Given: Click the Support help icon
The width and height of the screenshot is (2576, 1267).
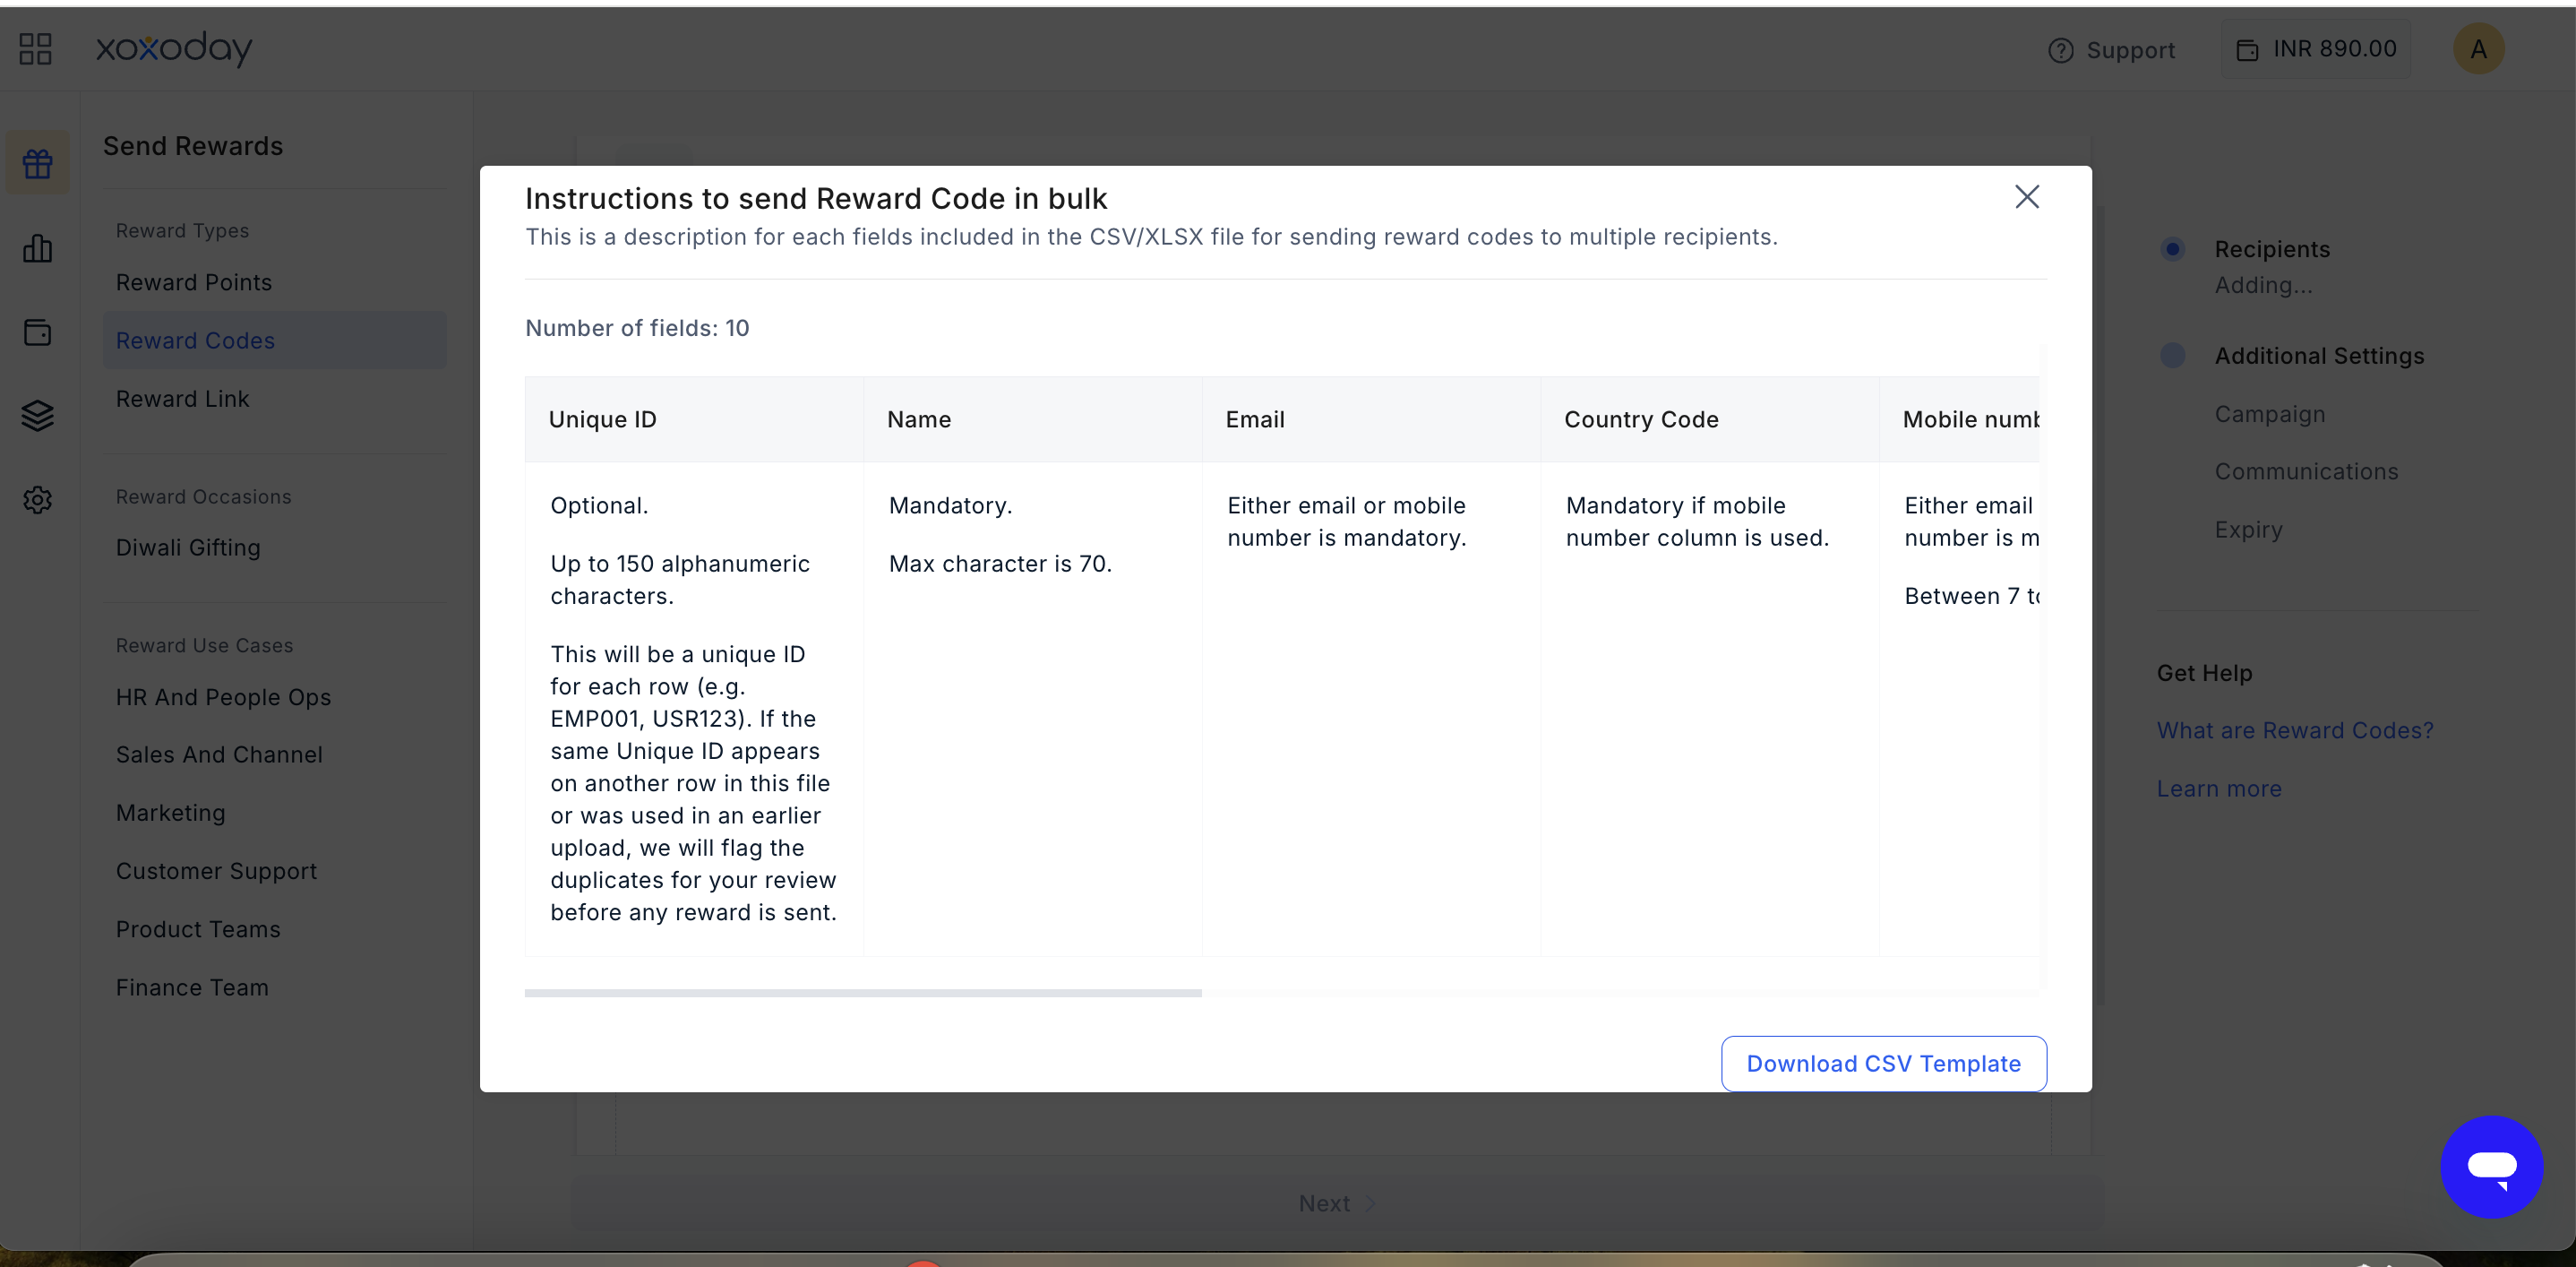Looking at the screenshot, I should click(x=2060, y=50).
